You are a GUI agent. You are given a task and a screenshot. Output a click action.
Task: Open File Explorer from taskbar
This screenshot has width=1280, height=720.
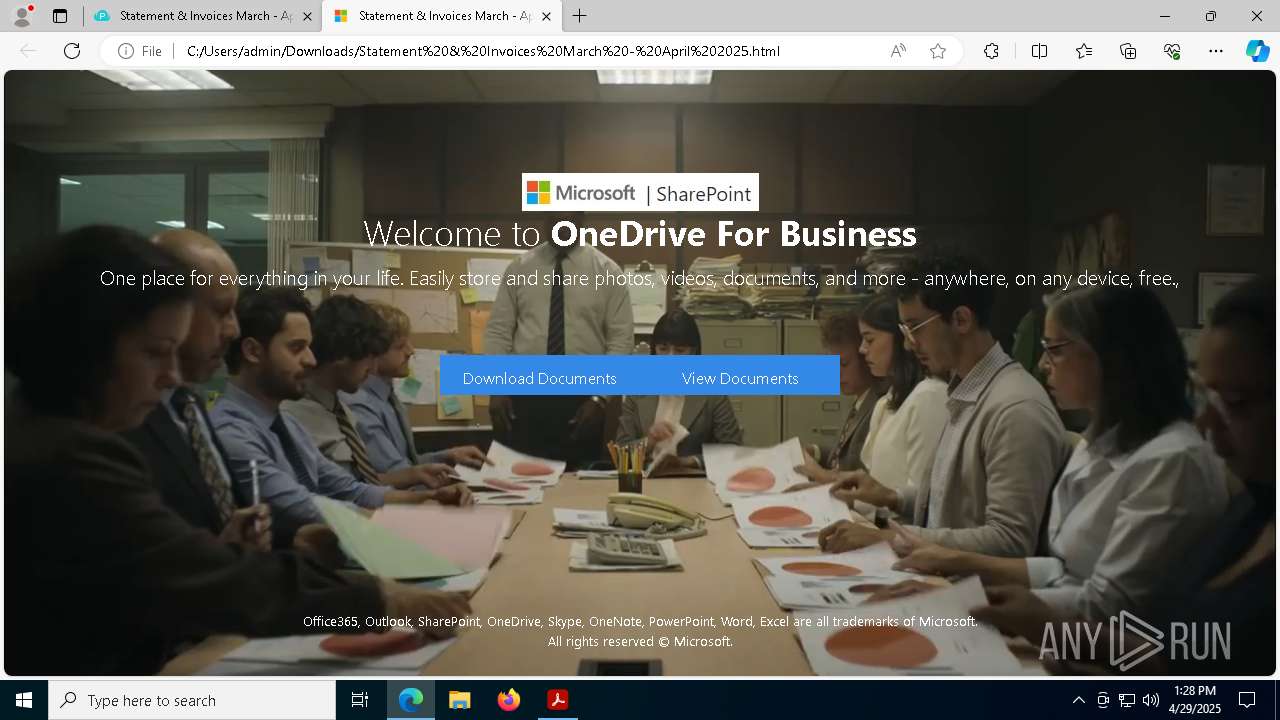pos(460,700)
